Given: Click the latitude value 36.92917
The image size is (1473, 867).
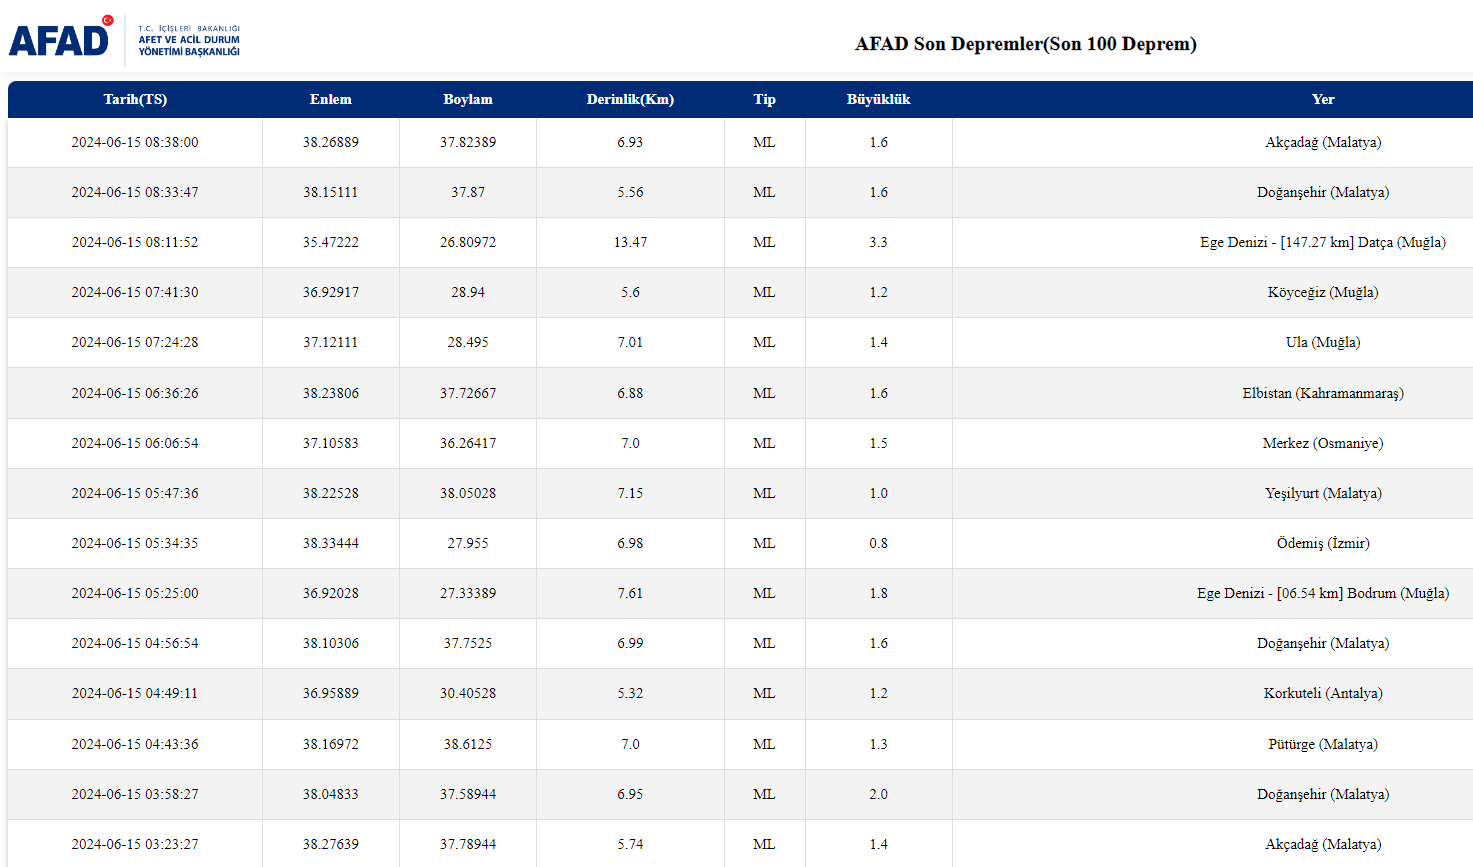Looking at the screenshot, I should point(331,292).
